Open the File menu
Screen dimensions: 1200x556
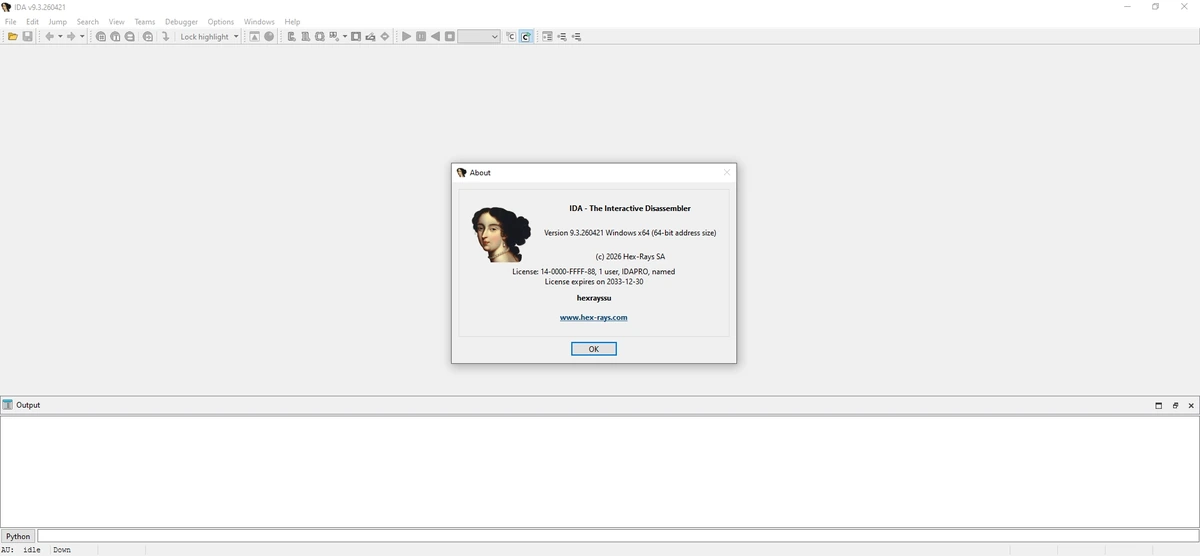11,21
